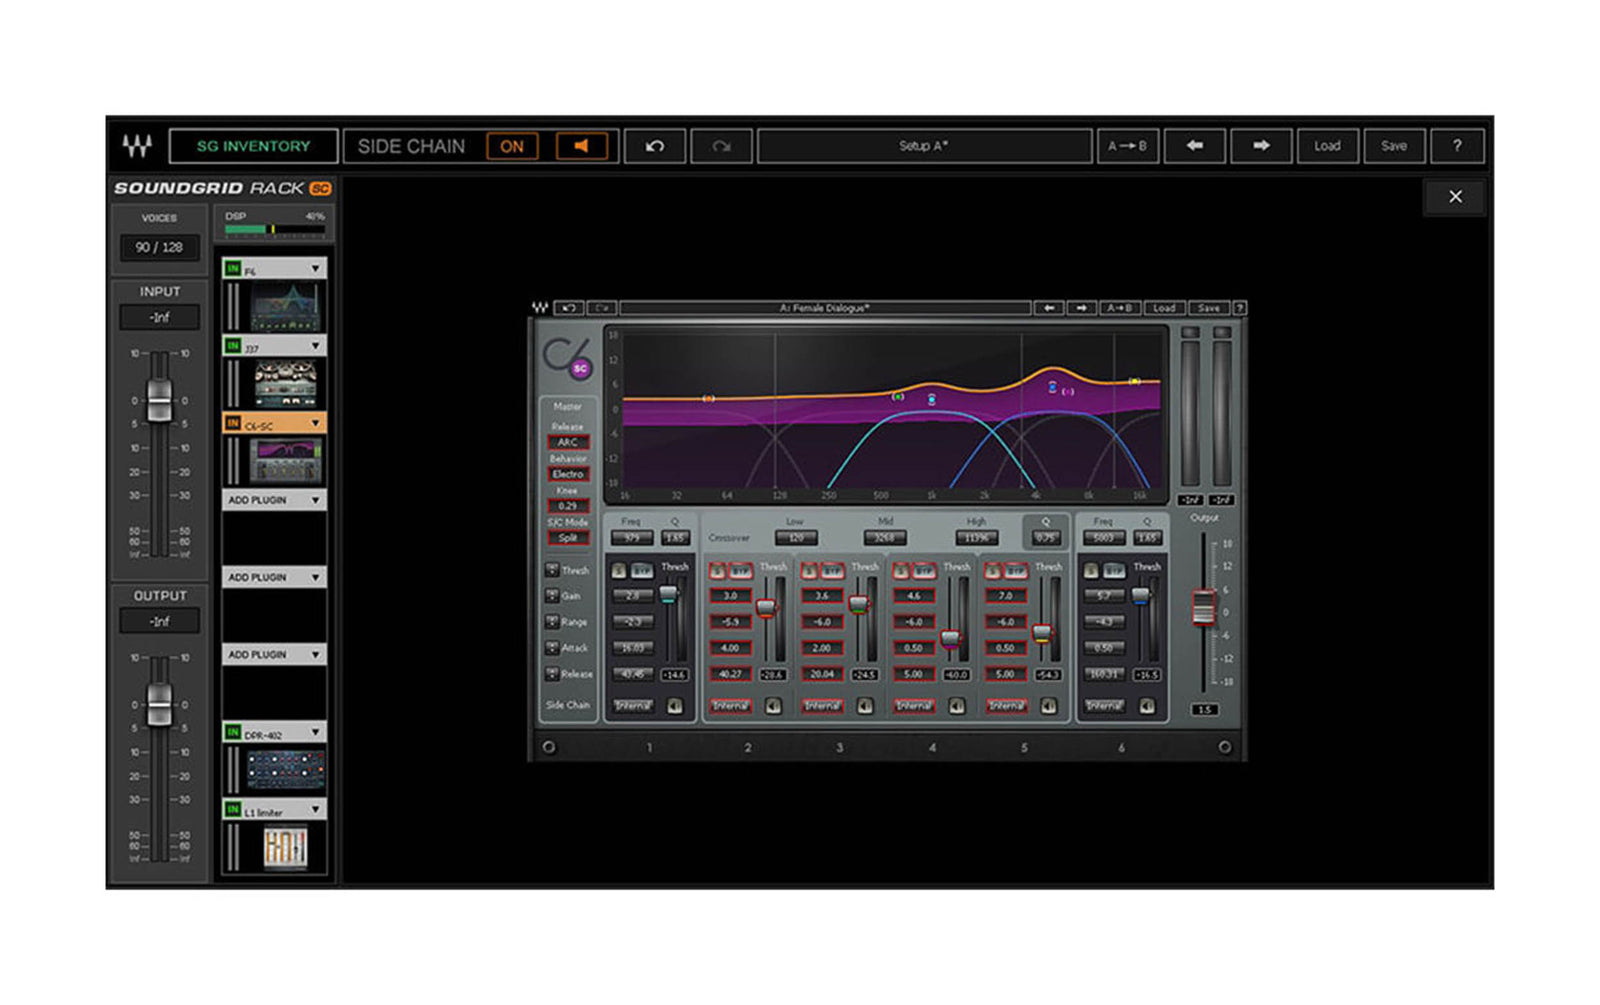1600x1005 pixels.
Task: Click band 6 side chain listen speaker
Action: coord(1147,706)
